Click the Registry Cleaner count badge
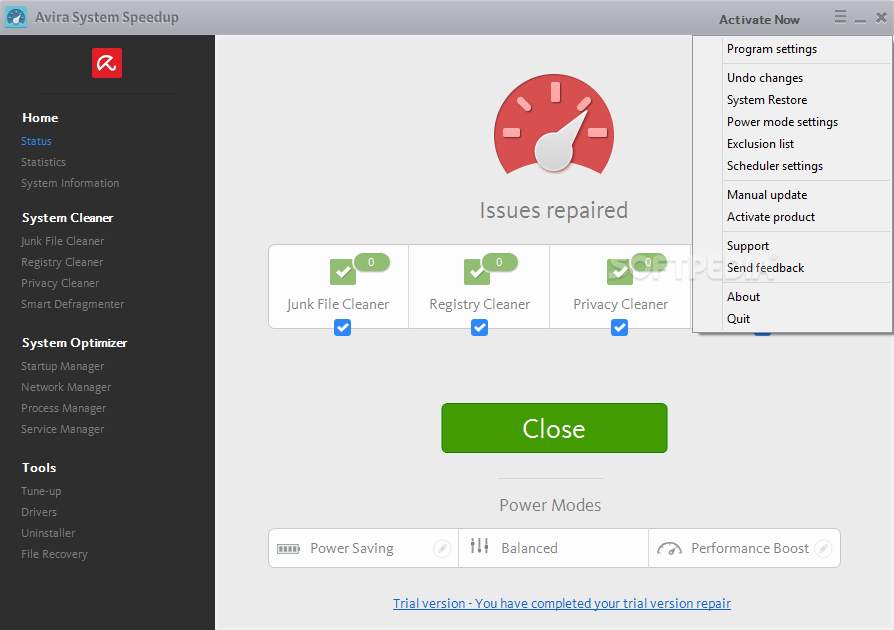894x630 pixels. pos(499,262)
